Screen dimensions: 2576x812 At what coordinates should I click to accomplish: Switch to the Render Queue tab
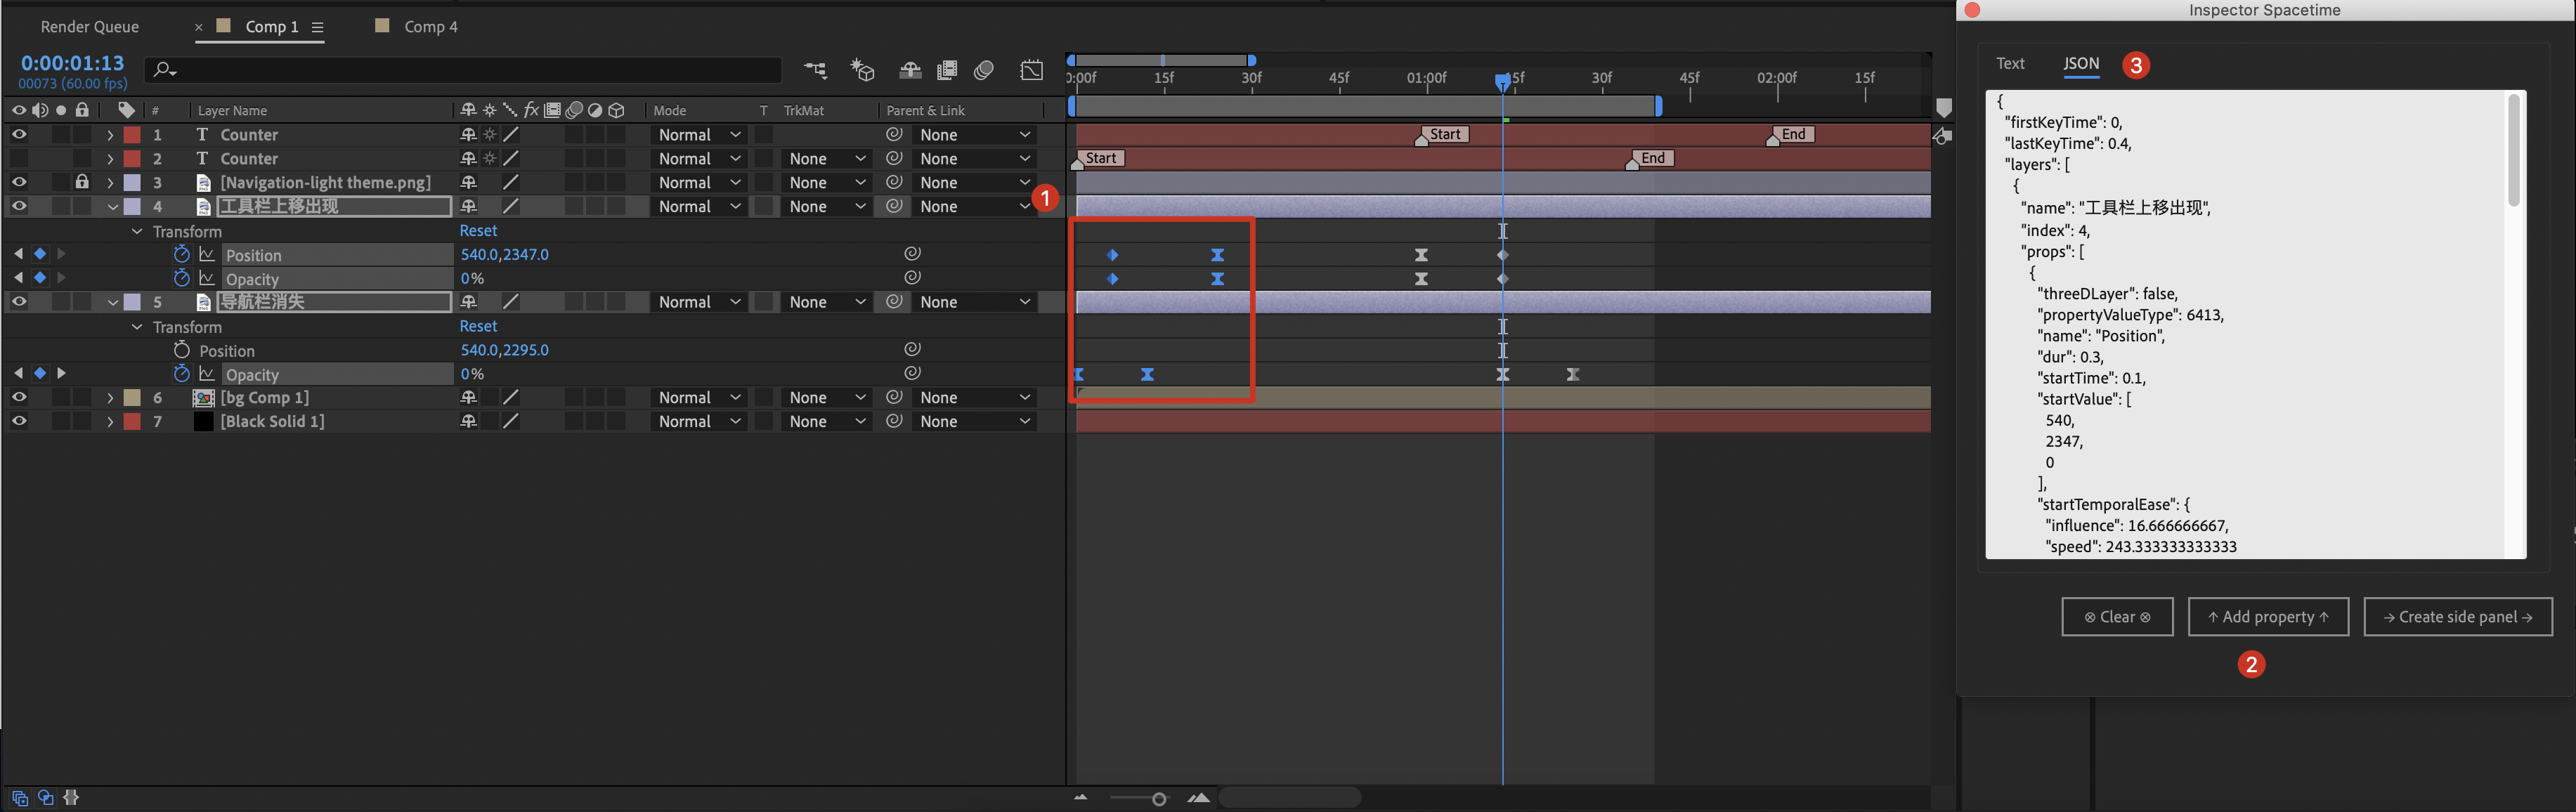90,27
